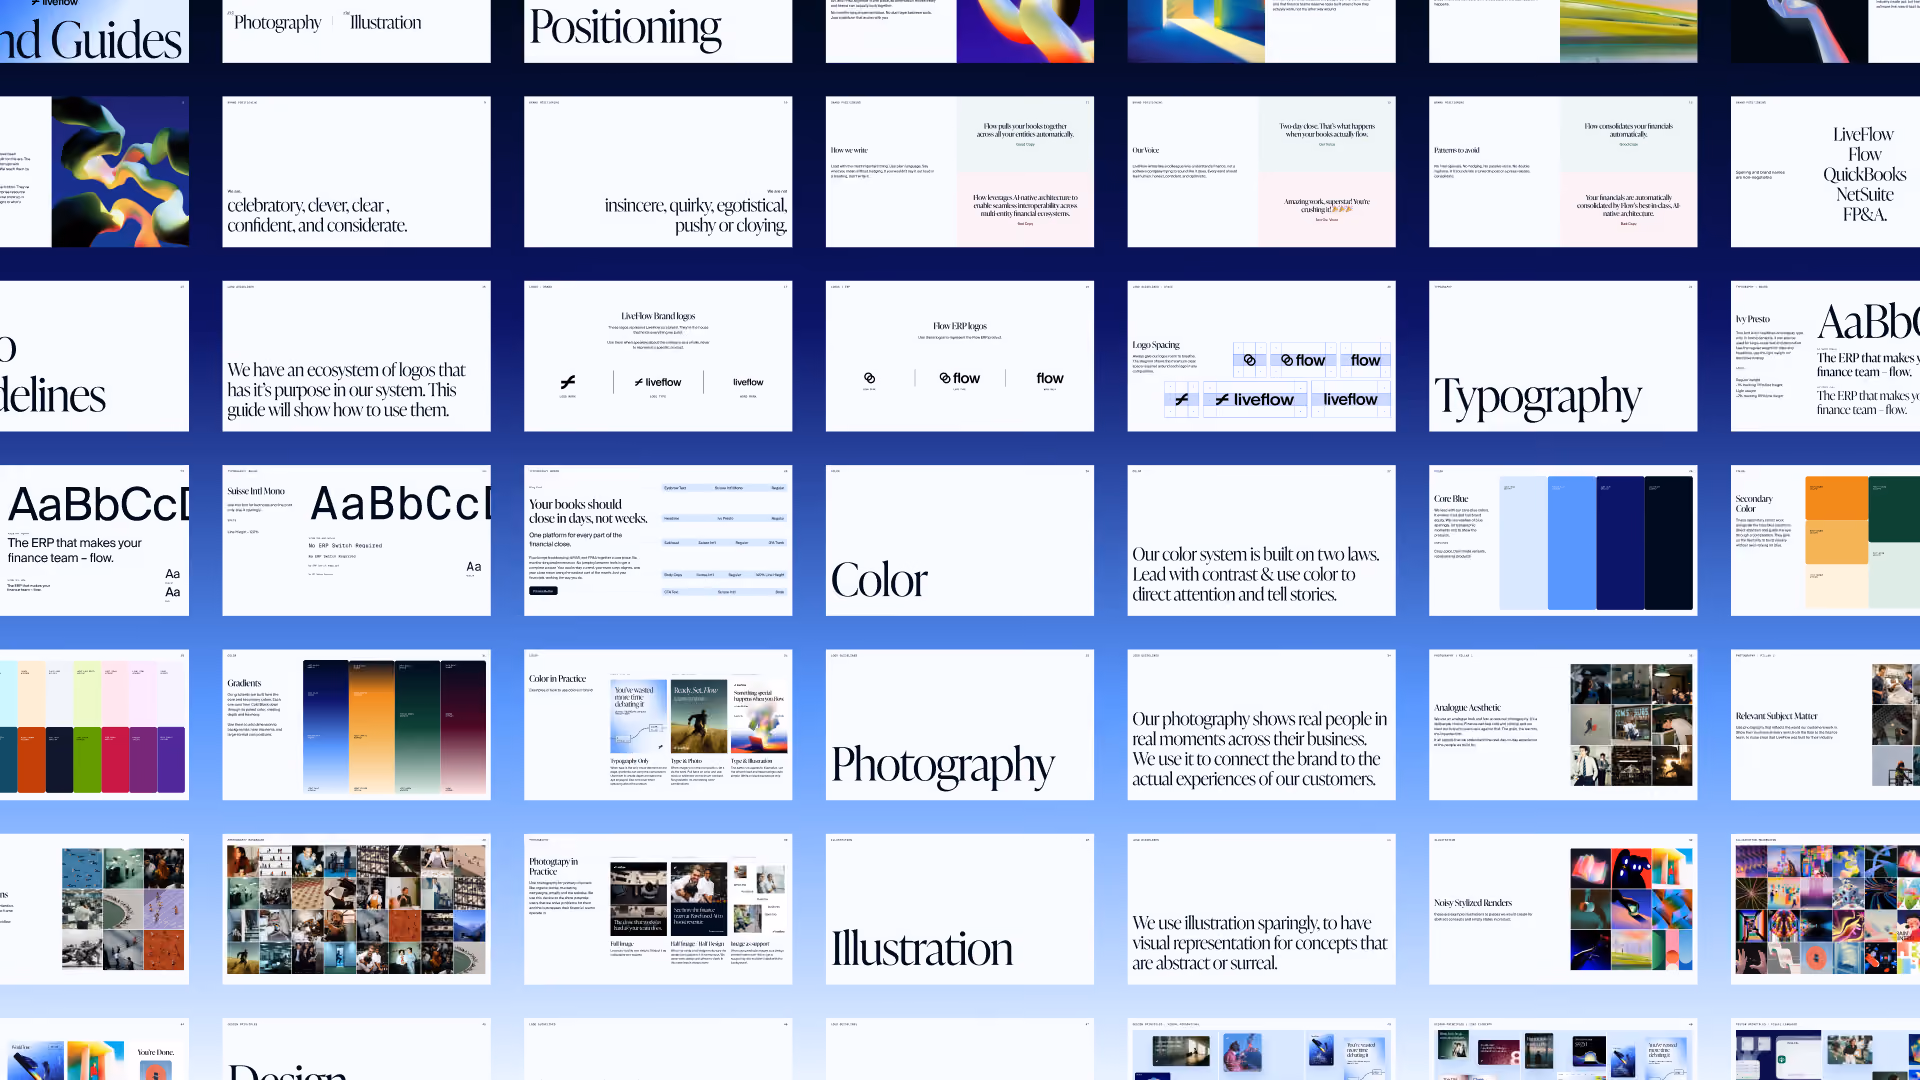The image size is (1920, 1080).
Task: Open the photo collage slide left of Photography in Practice
Action: pos(356,909)
